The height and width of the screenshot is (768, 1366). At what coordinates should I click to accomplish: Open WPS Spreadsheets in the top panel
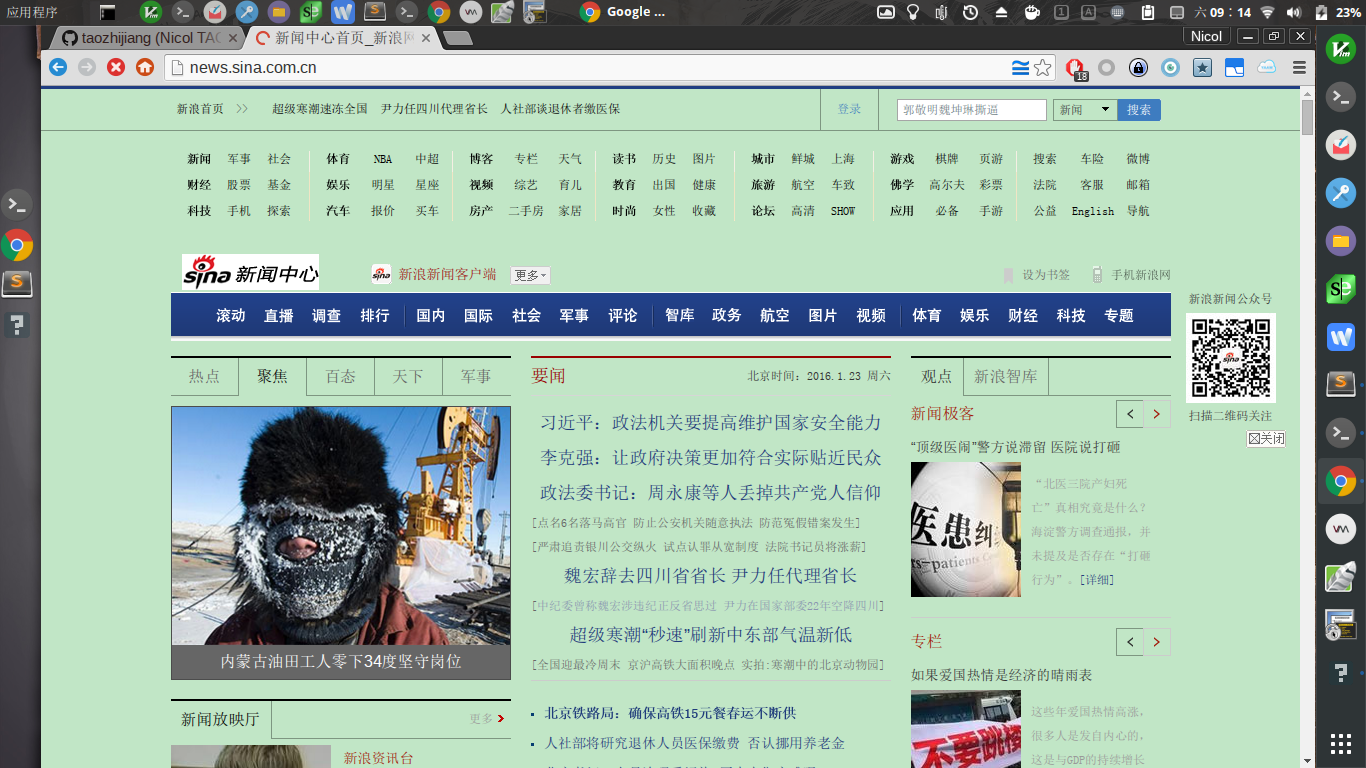click(x=311, y=12)
